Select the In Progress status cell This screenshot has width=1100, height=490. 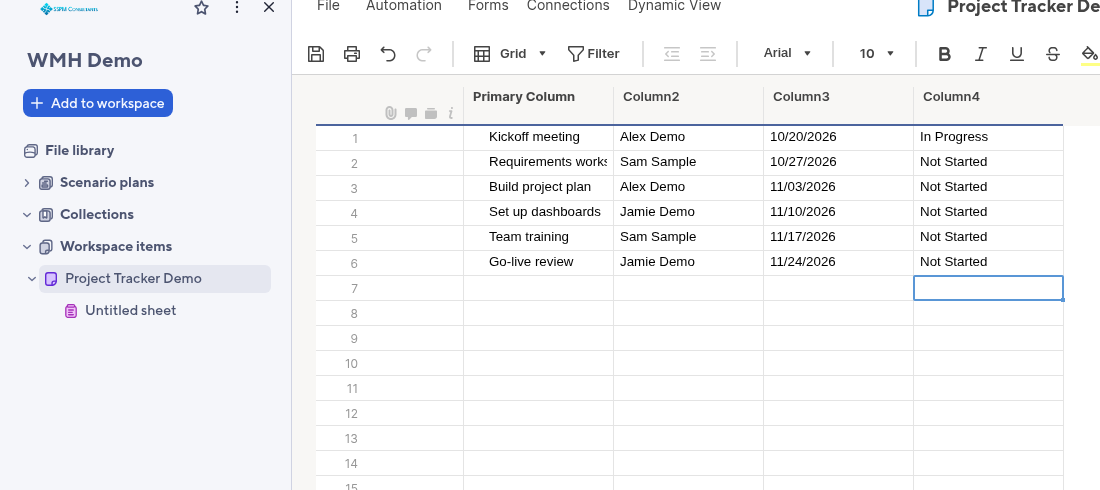pyautogui.click(x=988, y=138)
